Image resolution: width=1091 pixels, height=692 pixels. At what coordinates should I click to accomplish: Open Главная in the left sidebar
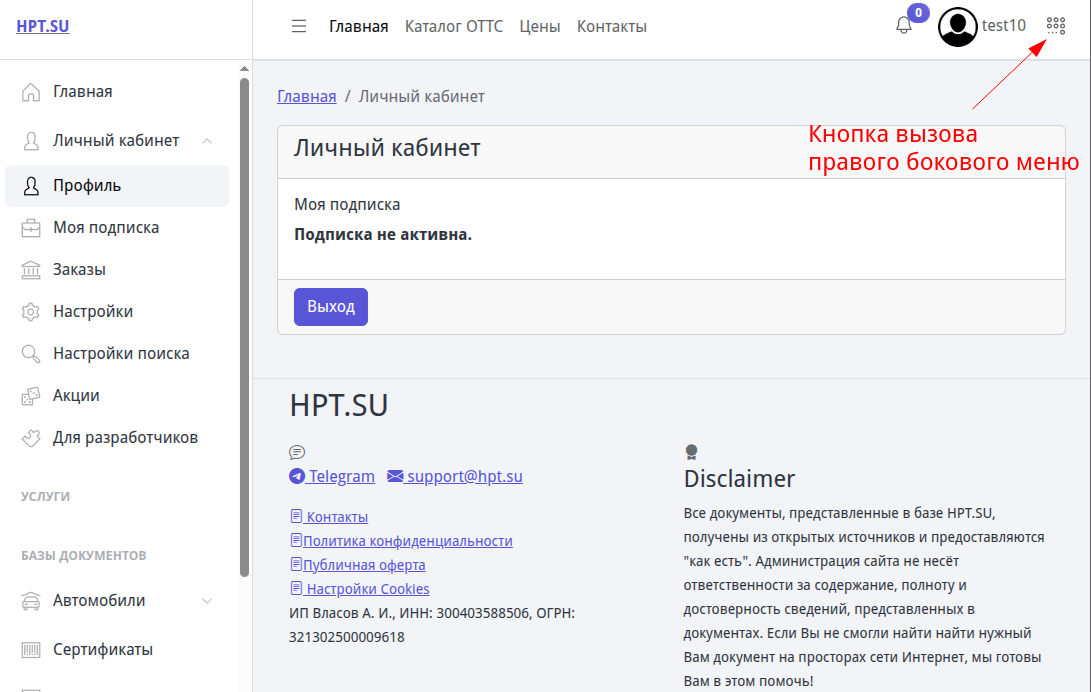click(x=82, y=92)
